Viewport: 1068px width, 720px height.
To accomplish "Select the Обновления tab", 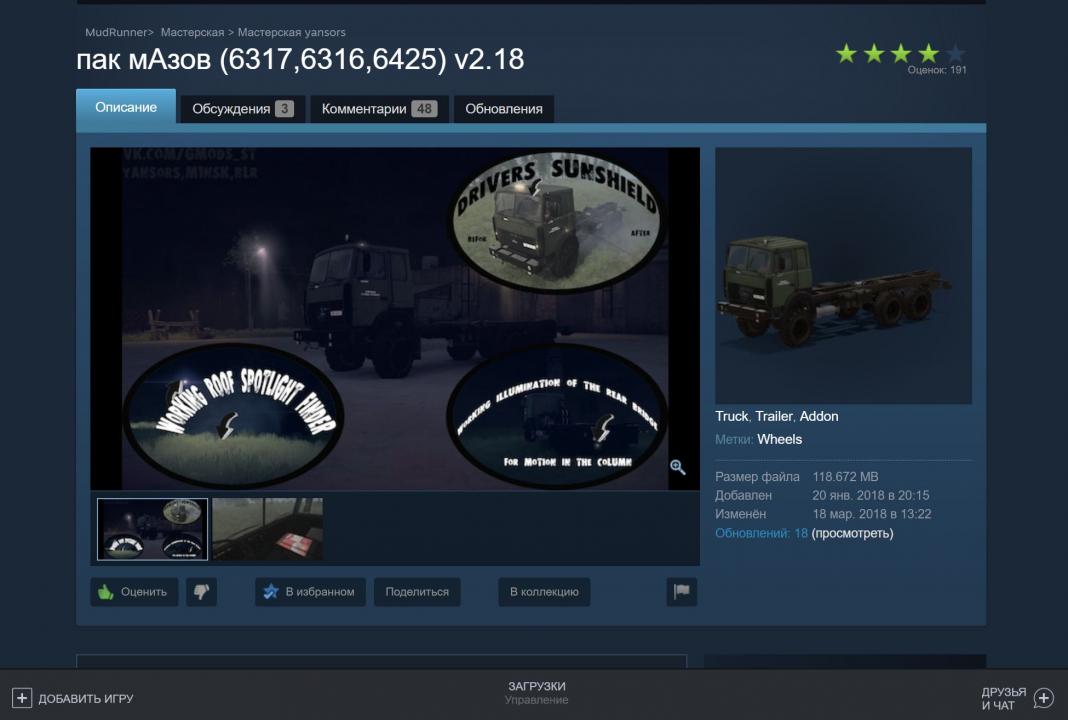I will 504,109.
